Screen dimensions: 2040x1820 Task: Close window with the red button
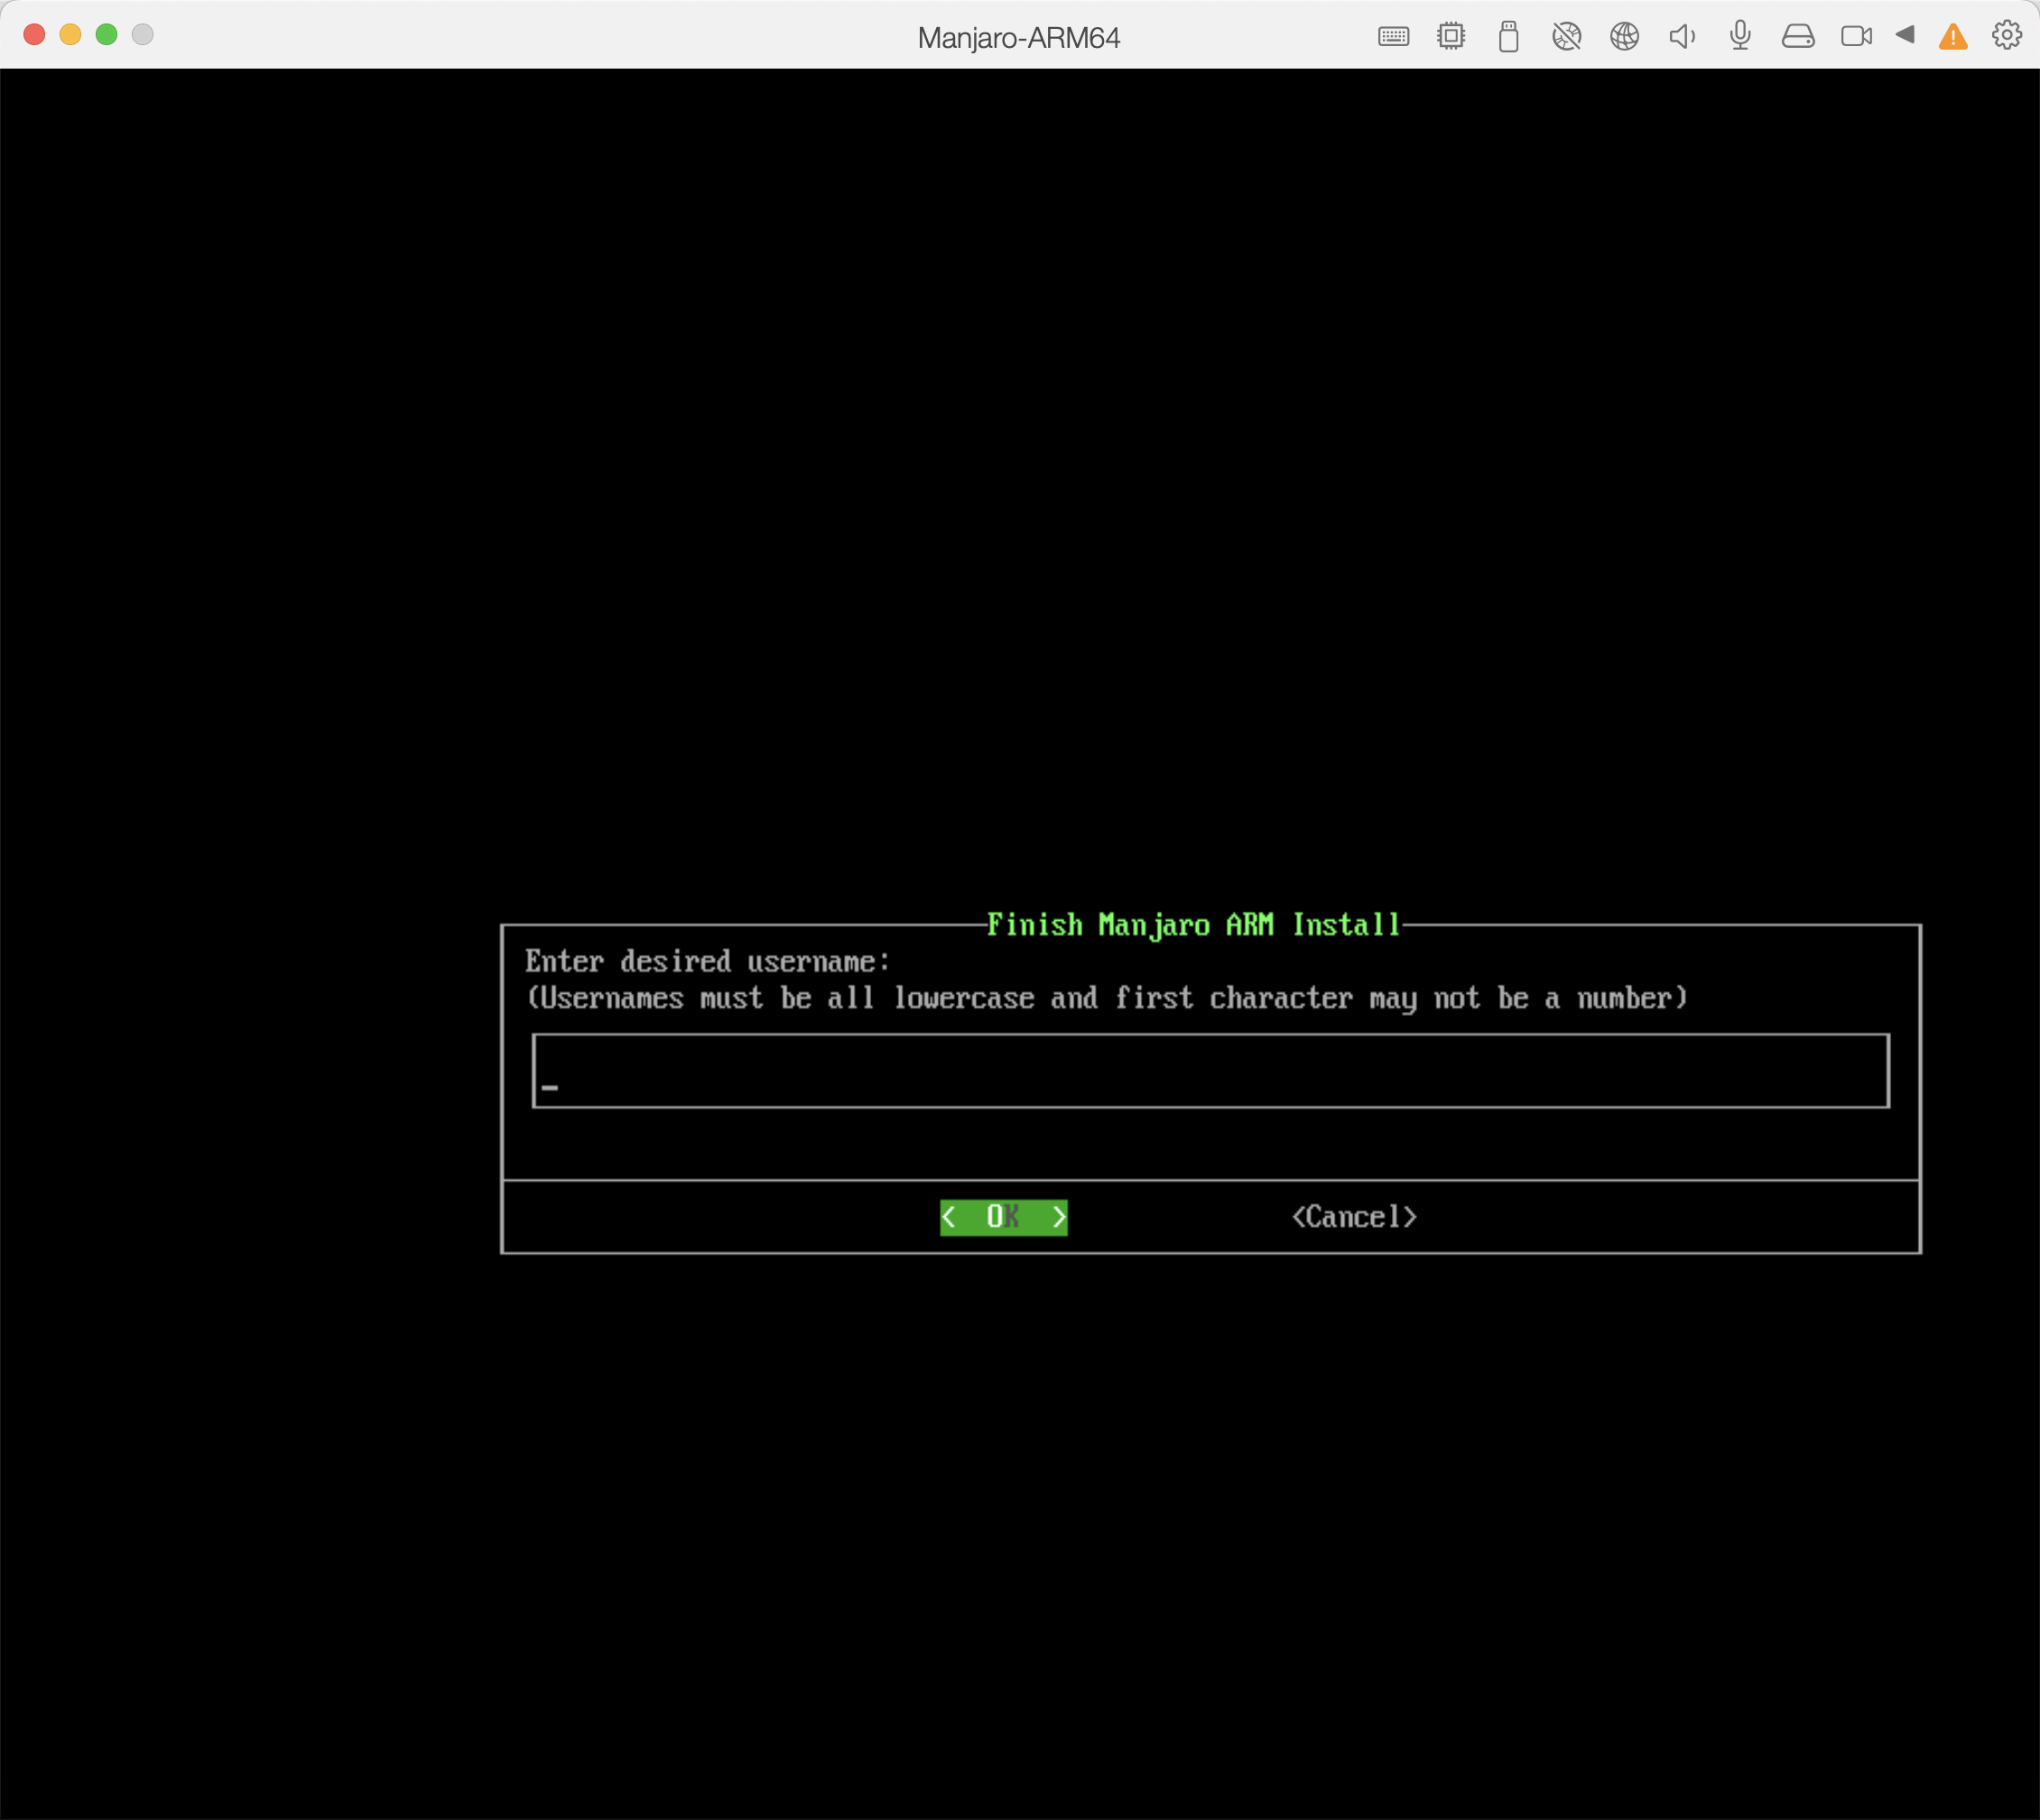[x=34, y=35]
